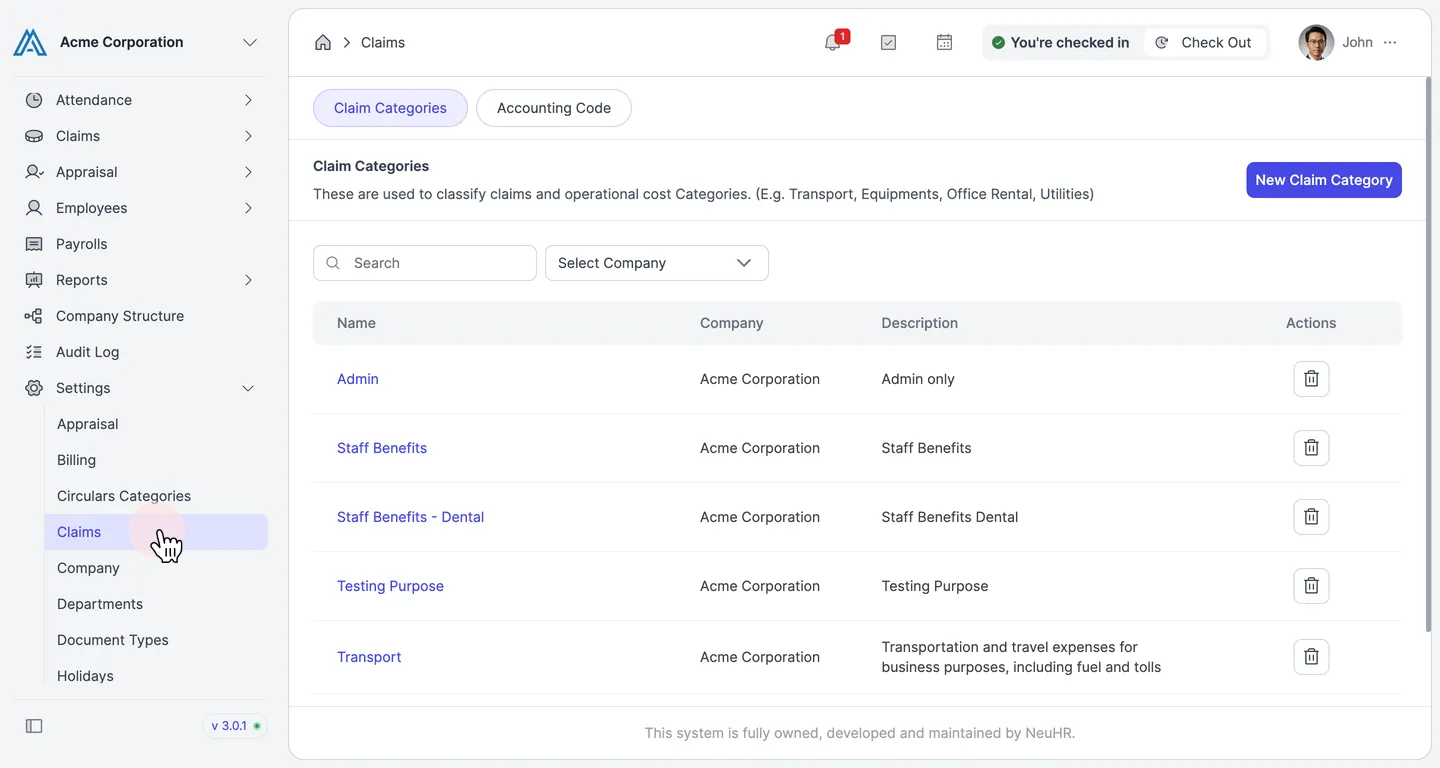Open the calendar icon in header

[x=944, y=42]
